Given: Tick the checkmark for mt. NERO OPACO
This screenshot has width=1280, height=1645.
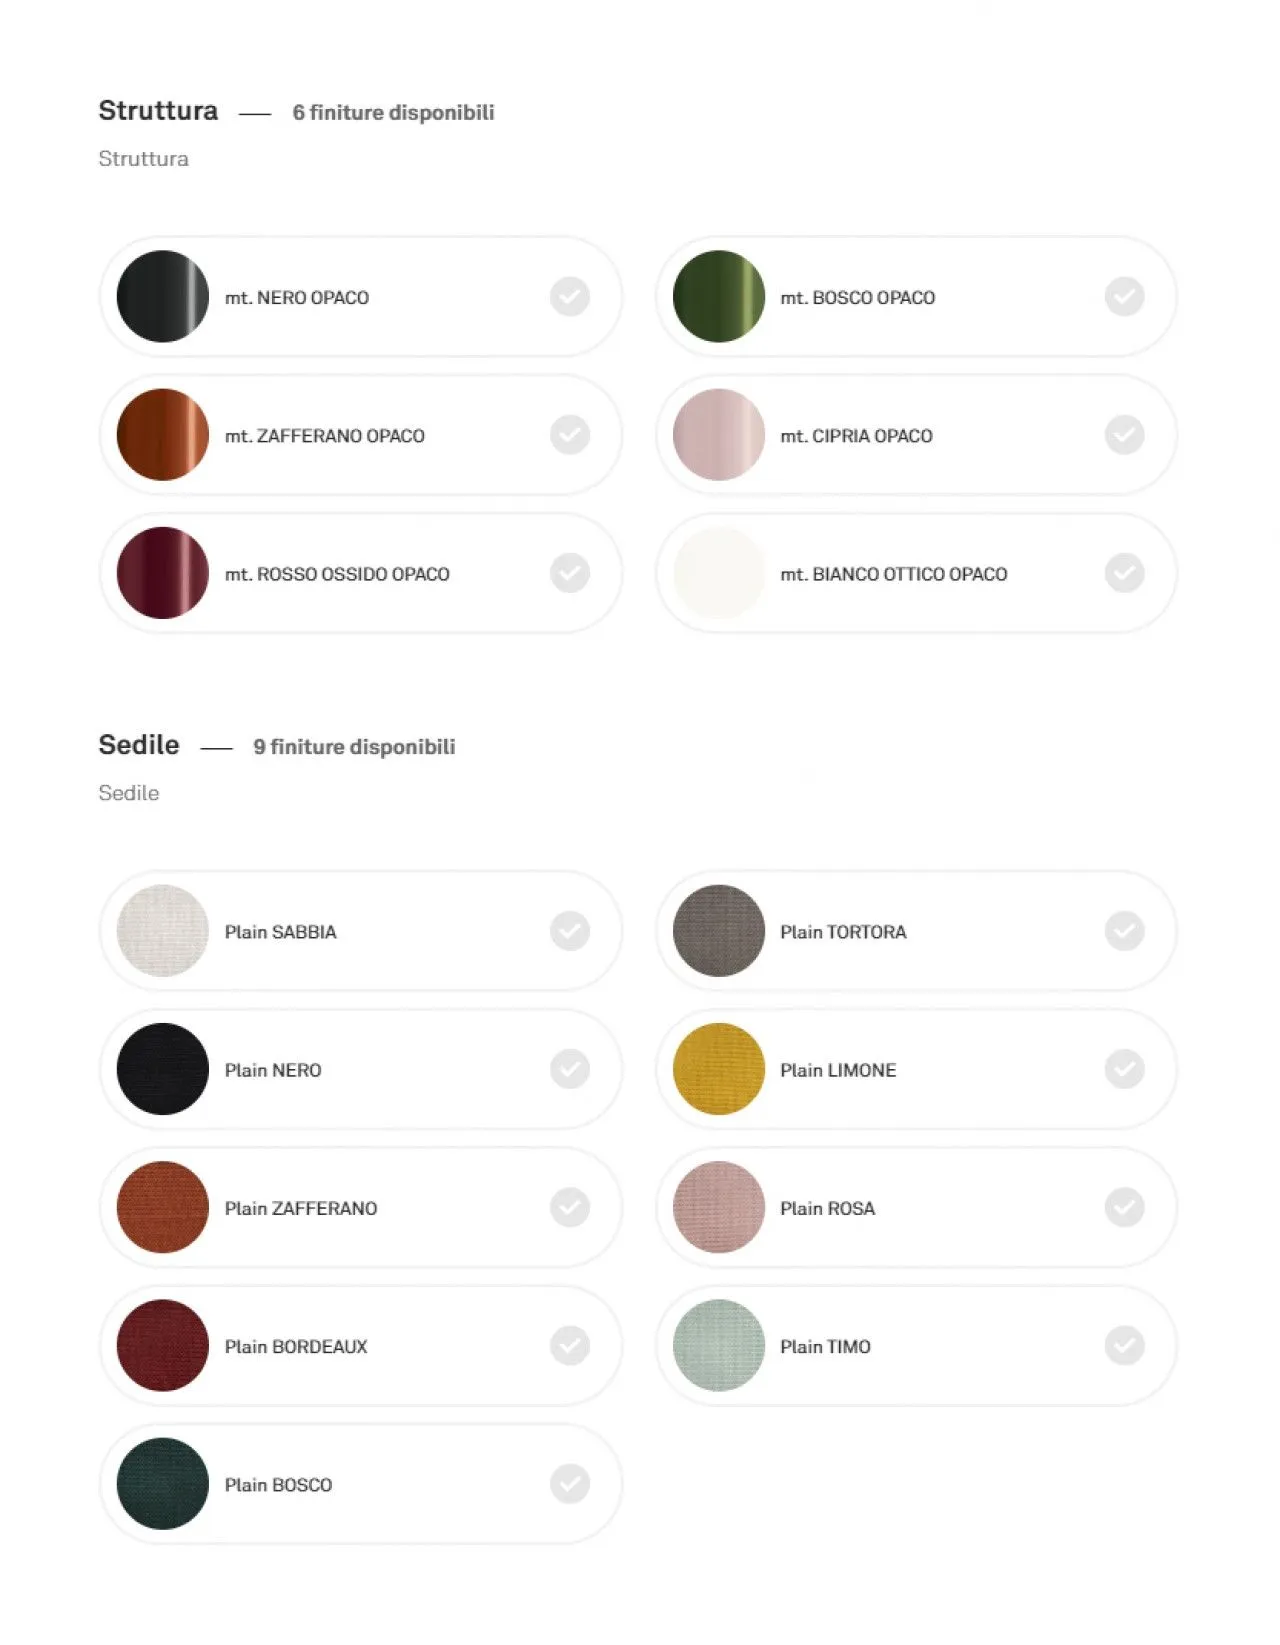Looking at the screenshot, I should pos(570,297).
